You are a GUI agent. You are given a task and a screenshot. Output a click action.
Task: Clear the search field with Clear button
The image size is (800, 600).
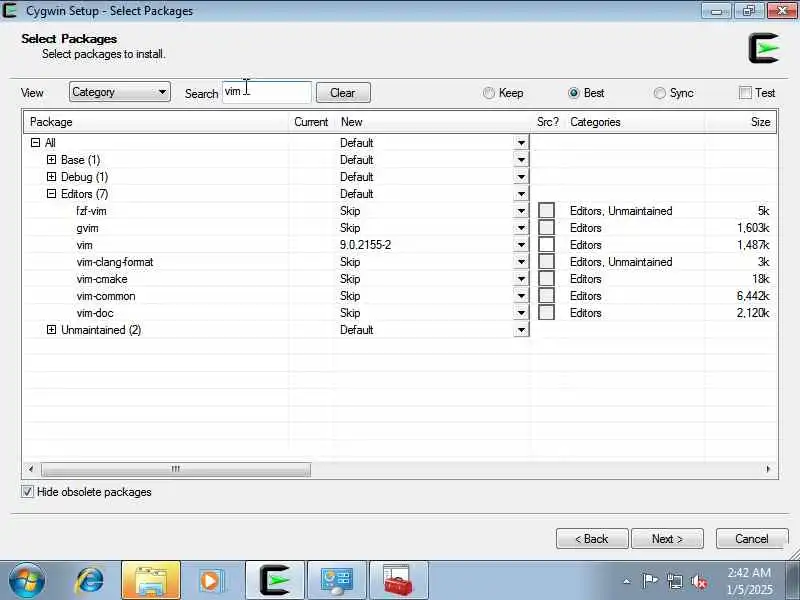343,93
